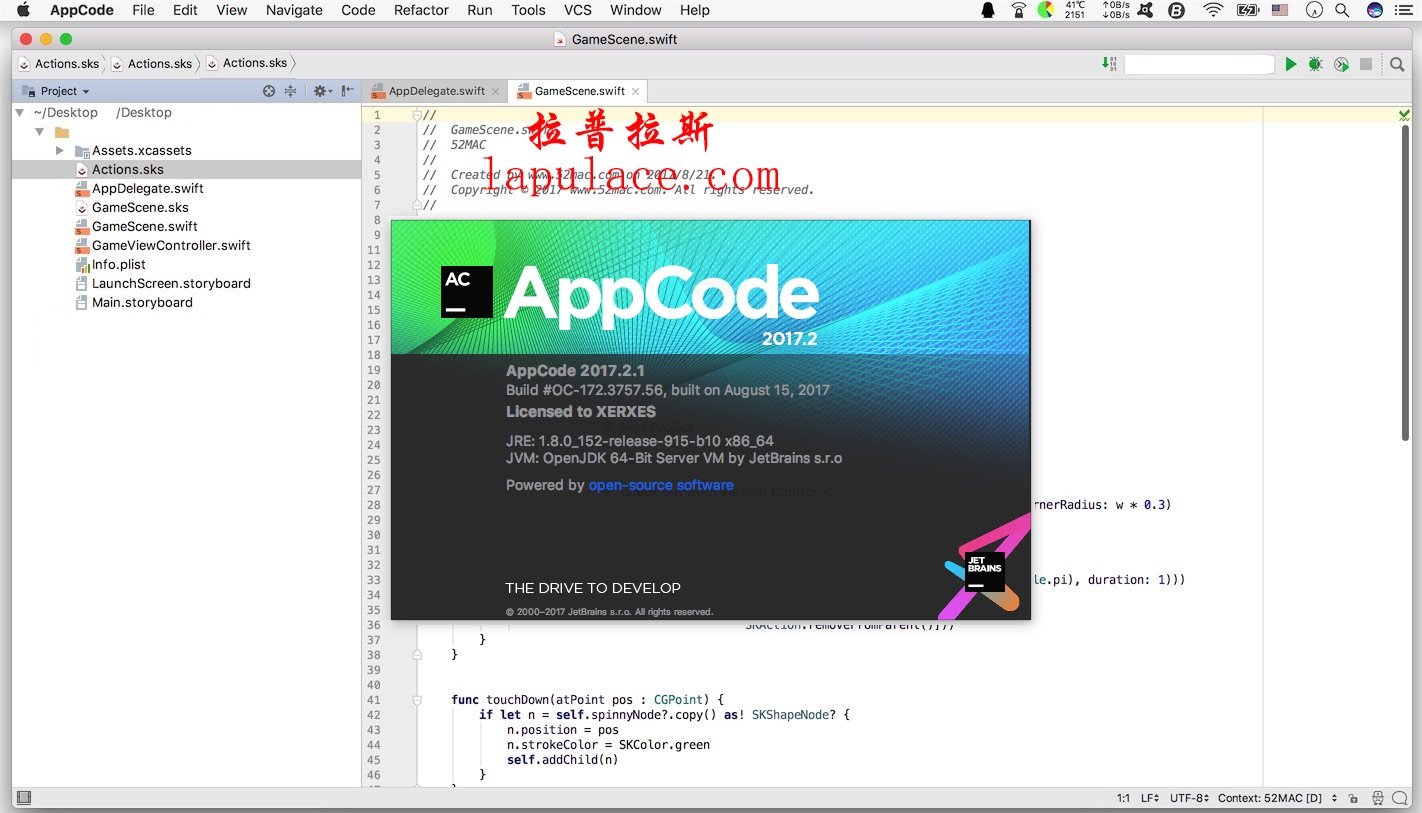Open the Context: 52MAC [D] dropdown

(1278, 798)
